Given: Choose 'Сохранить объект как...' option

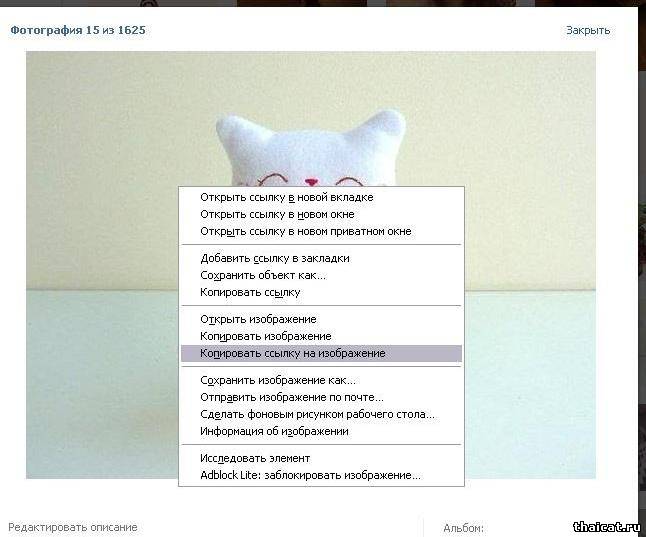Looking at the screenshot, I should [x=321, y=275].
